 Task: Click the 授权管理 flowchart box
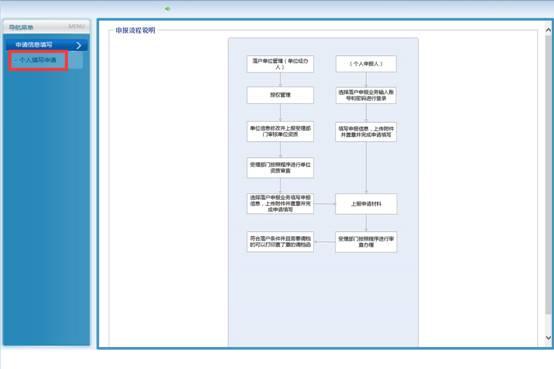[x=280, y=95]
